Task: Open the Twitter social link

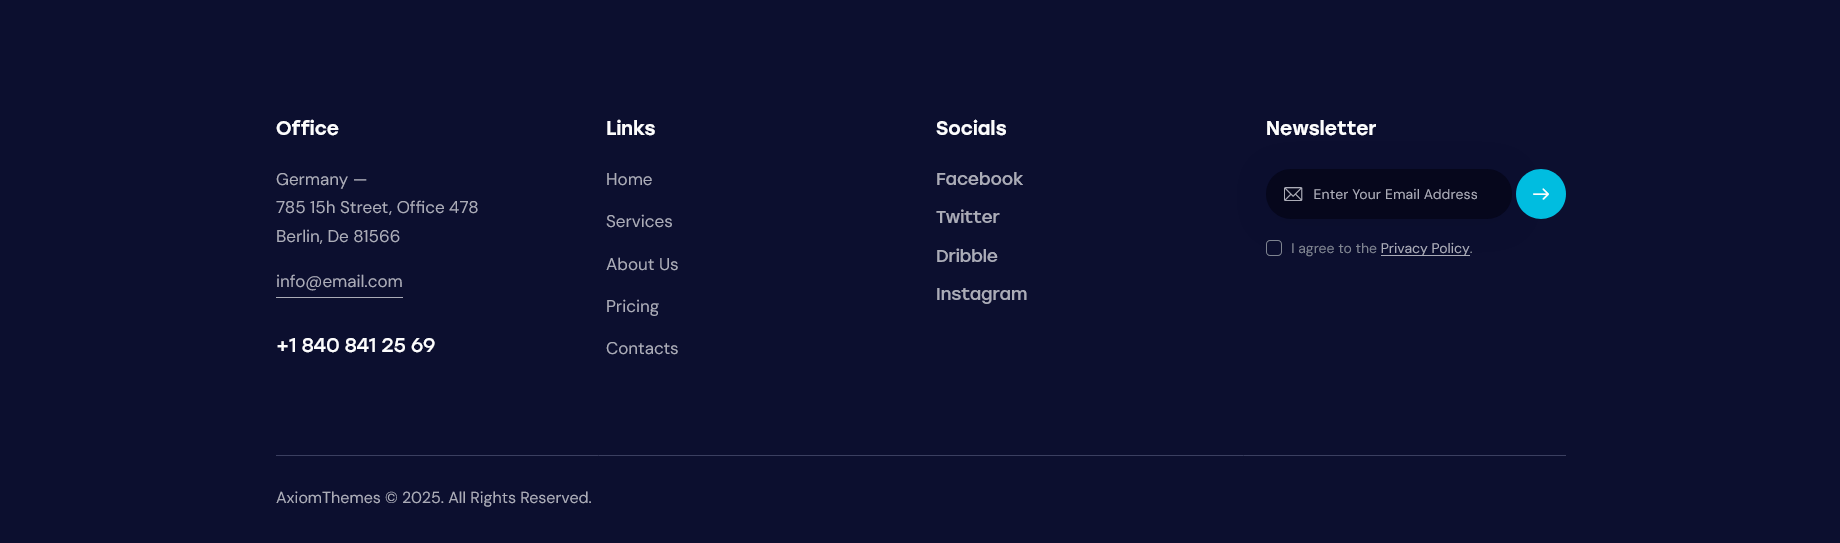Action: tap(967, 217)
